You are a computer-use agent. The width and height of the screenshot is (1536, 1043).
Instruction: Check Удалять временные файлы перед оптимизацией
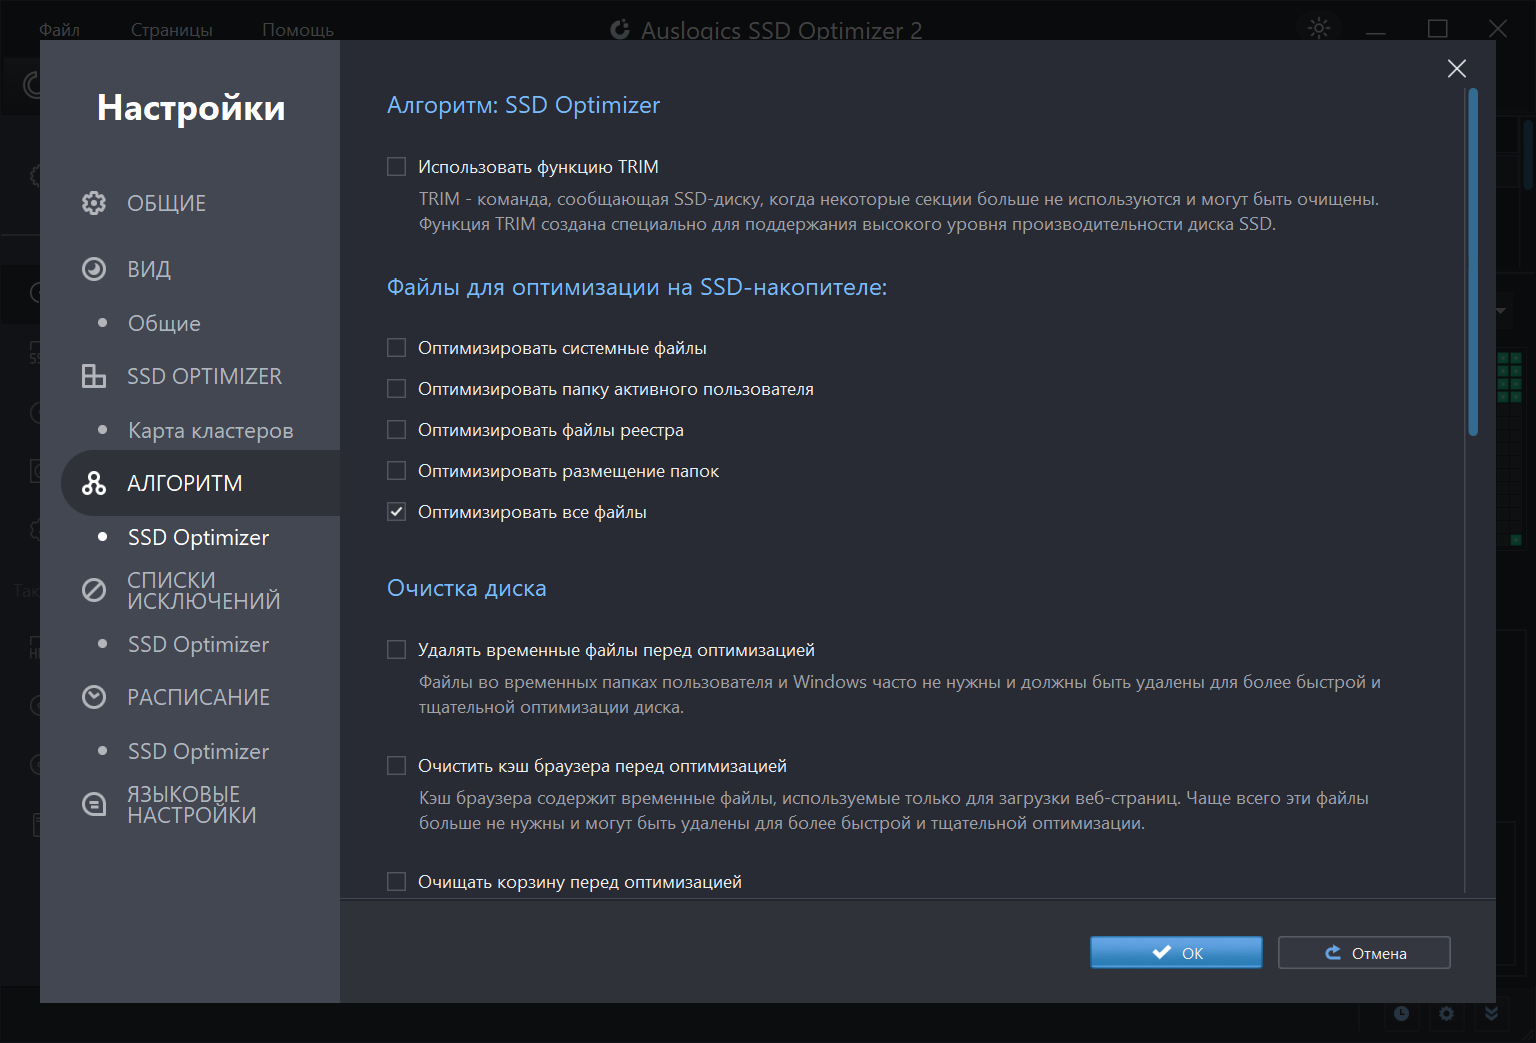tap(397, 650)
